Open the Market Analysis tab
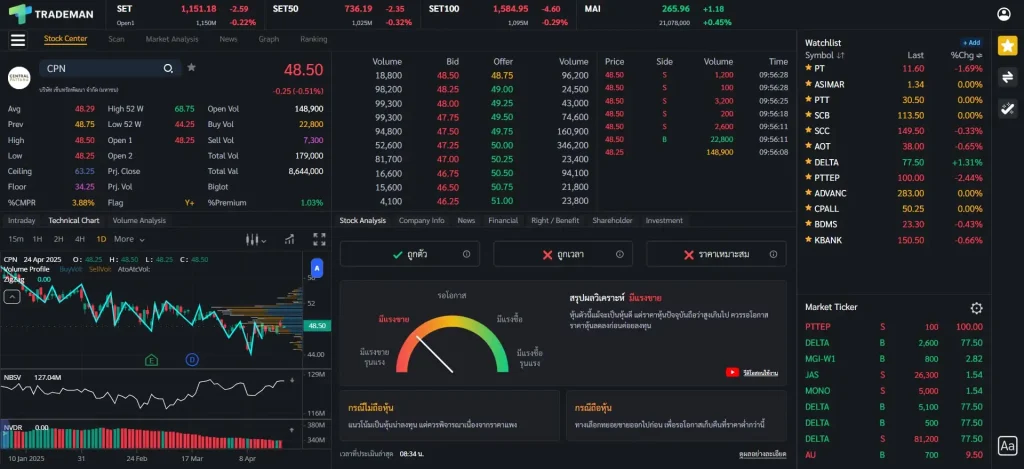1024x469 pixels. (x=172, y=39)
